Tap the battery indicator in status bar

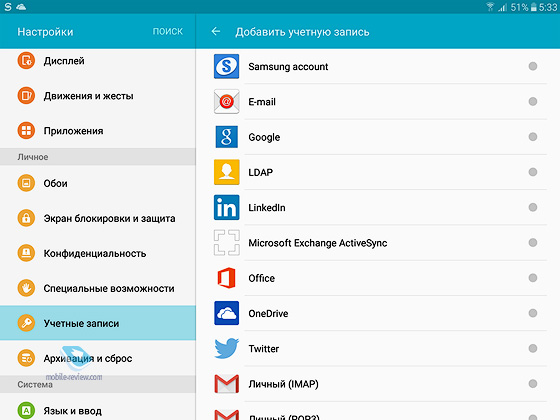click(x=534, y=7)
